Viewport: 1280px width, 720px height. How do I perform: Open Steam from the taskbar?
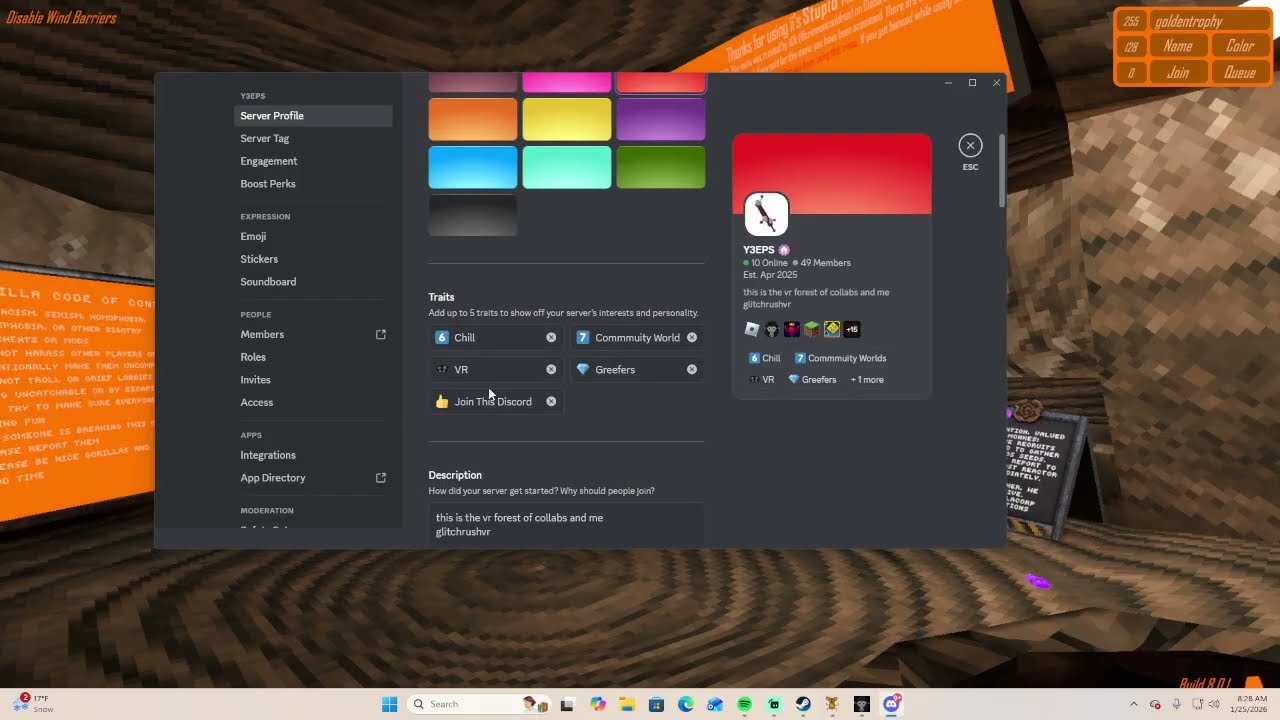point(803,704)
